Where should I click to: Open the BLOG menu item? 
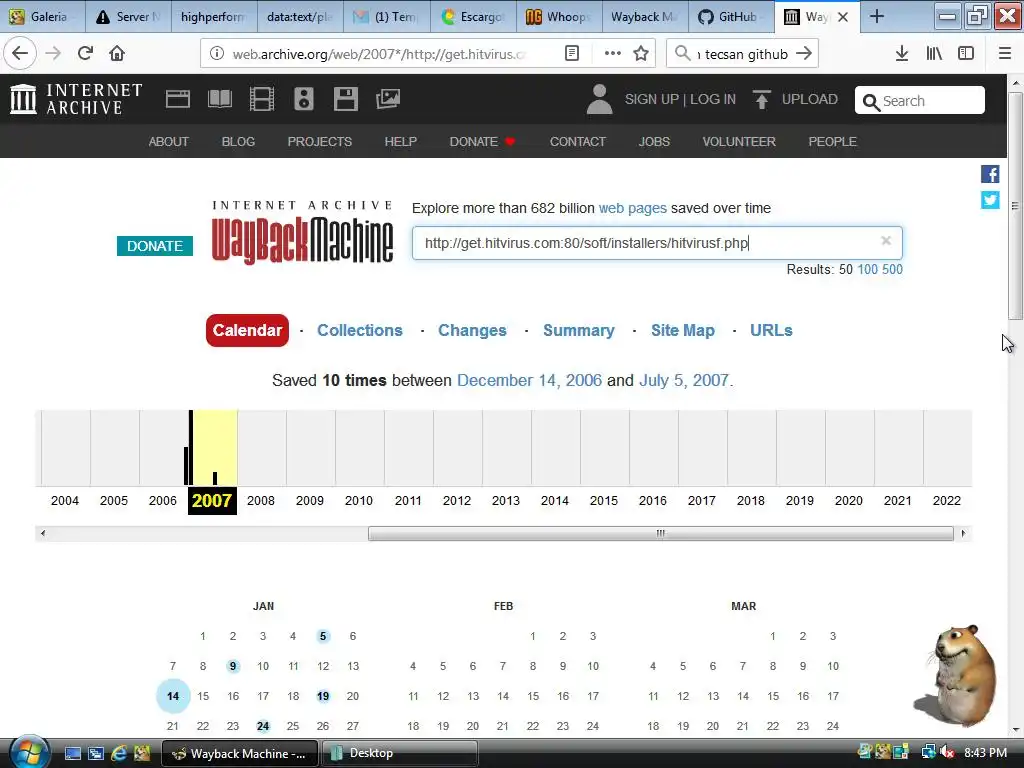(238, 142)
